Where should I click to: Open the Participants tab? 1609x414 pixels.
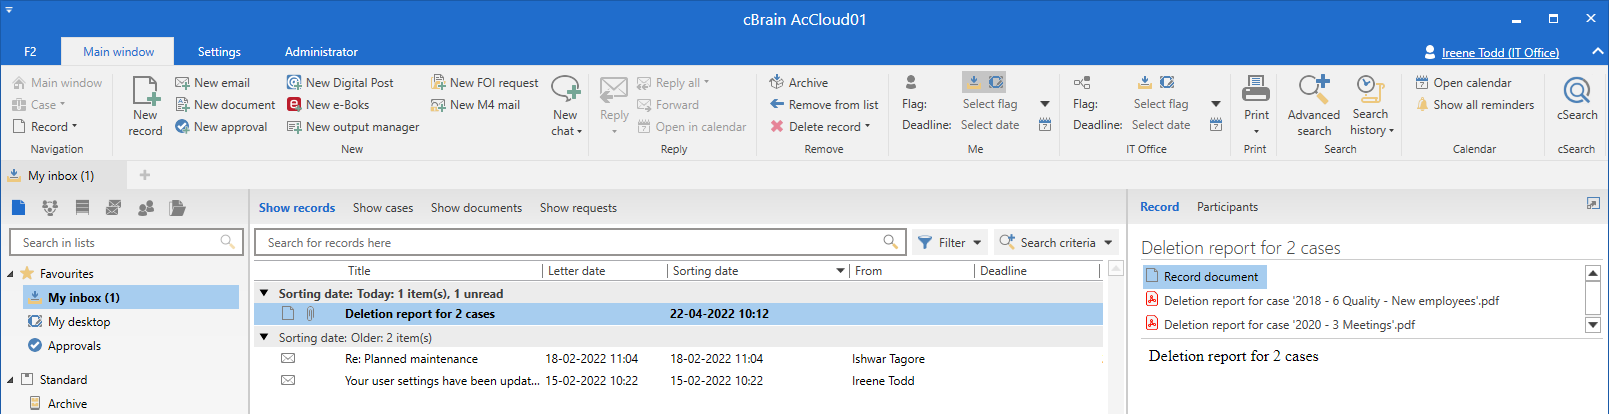coord(1227,207)
